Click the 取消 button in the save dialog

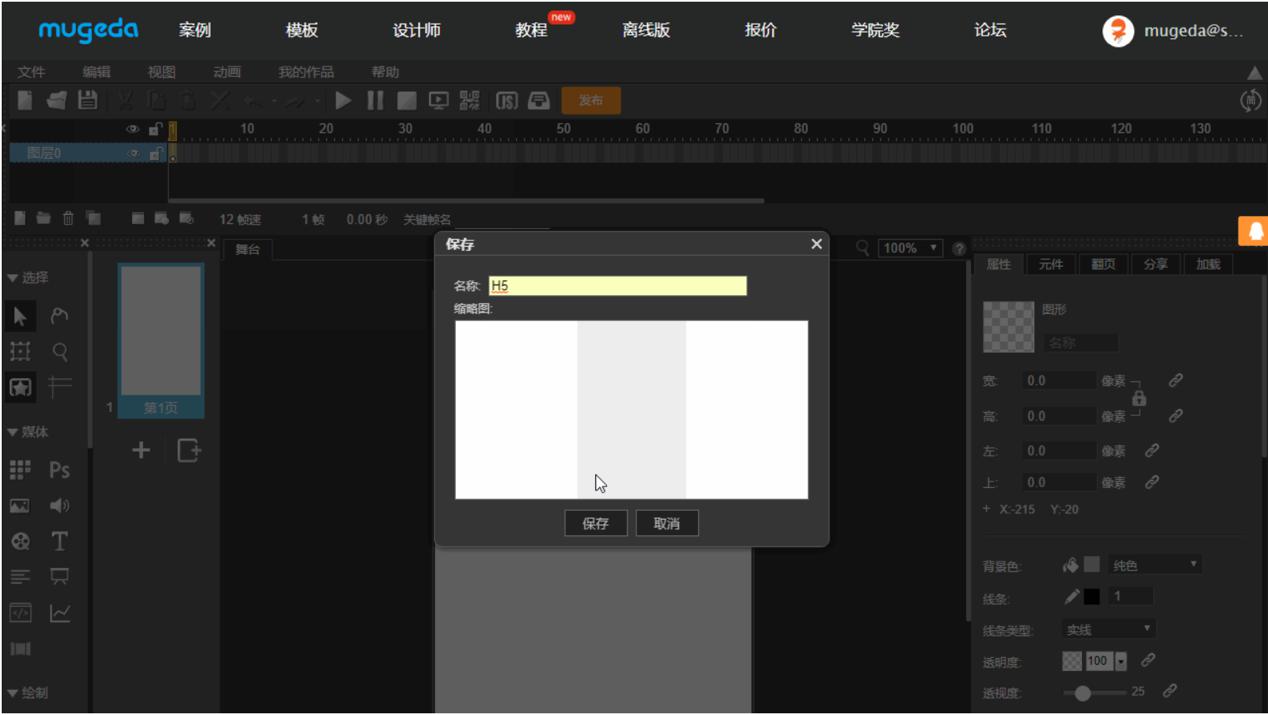(666, 523)
